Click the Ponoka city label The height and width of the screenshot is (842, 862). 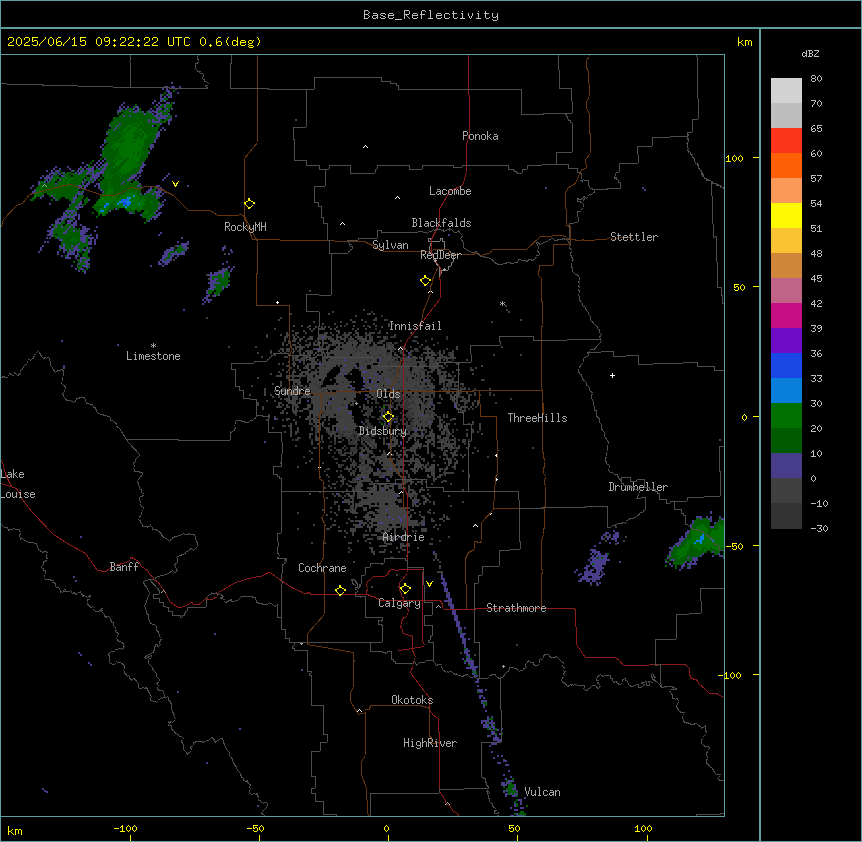pos(480,136)
